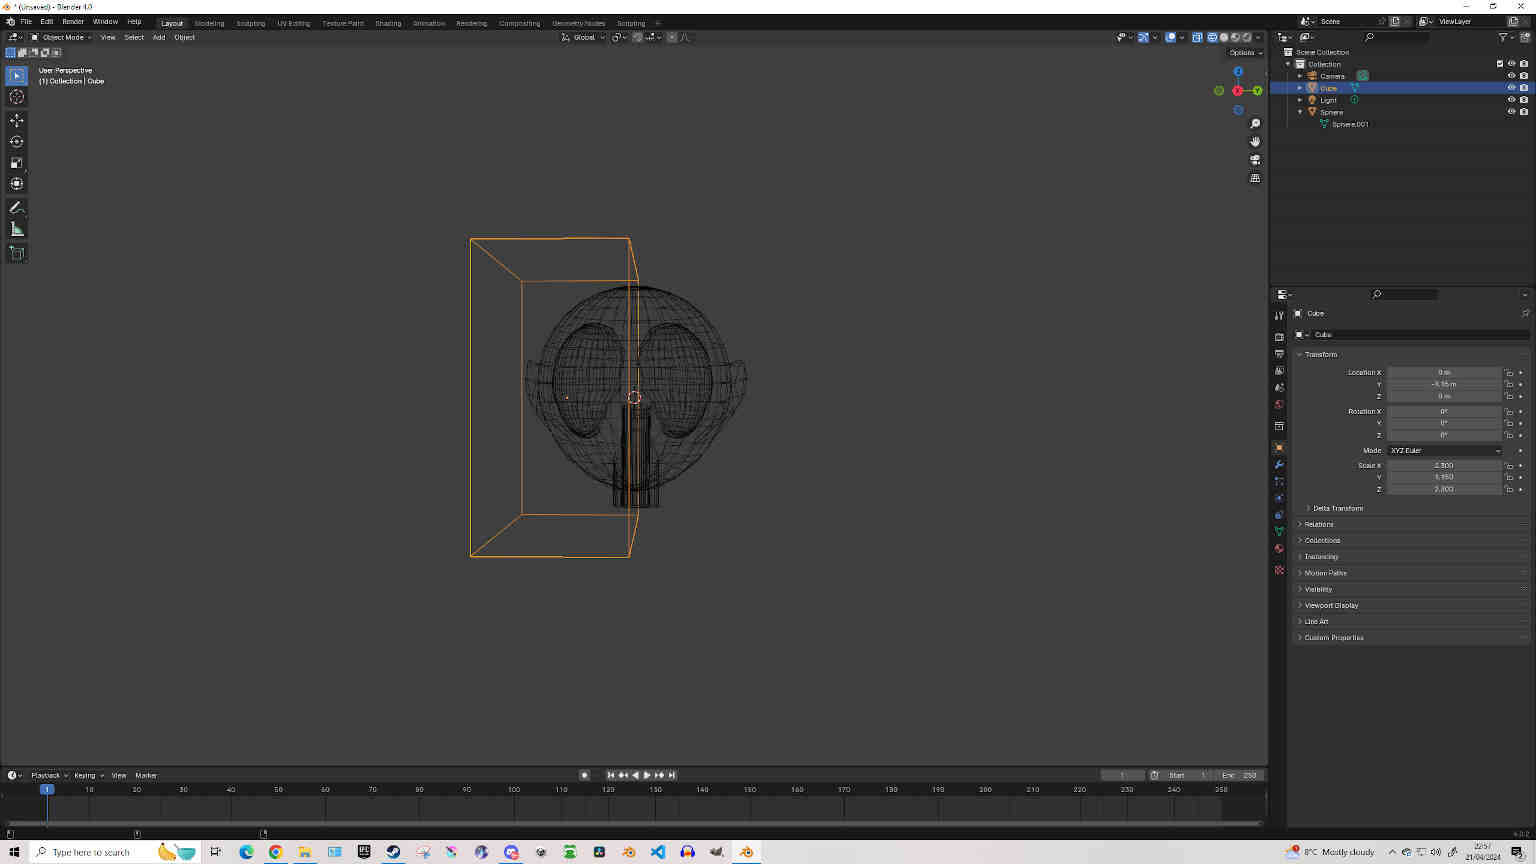Switch to Modeling workspace tab

tap(209, 23)
